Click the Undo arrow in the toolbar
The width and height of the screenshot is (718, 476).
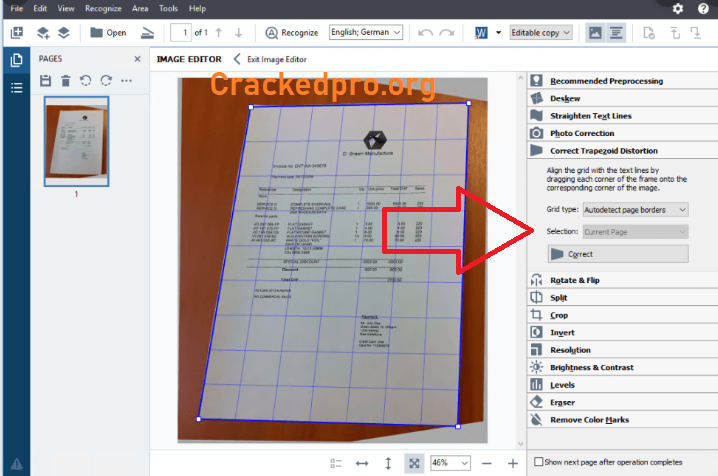pos(426,32)
